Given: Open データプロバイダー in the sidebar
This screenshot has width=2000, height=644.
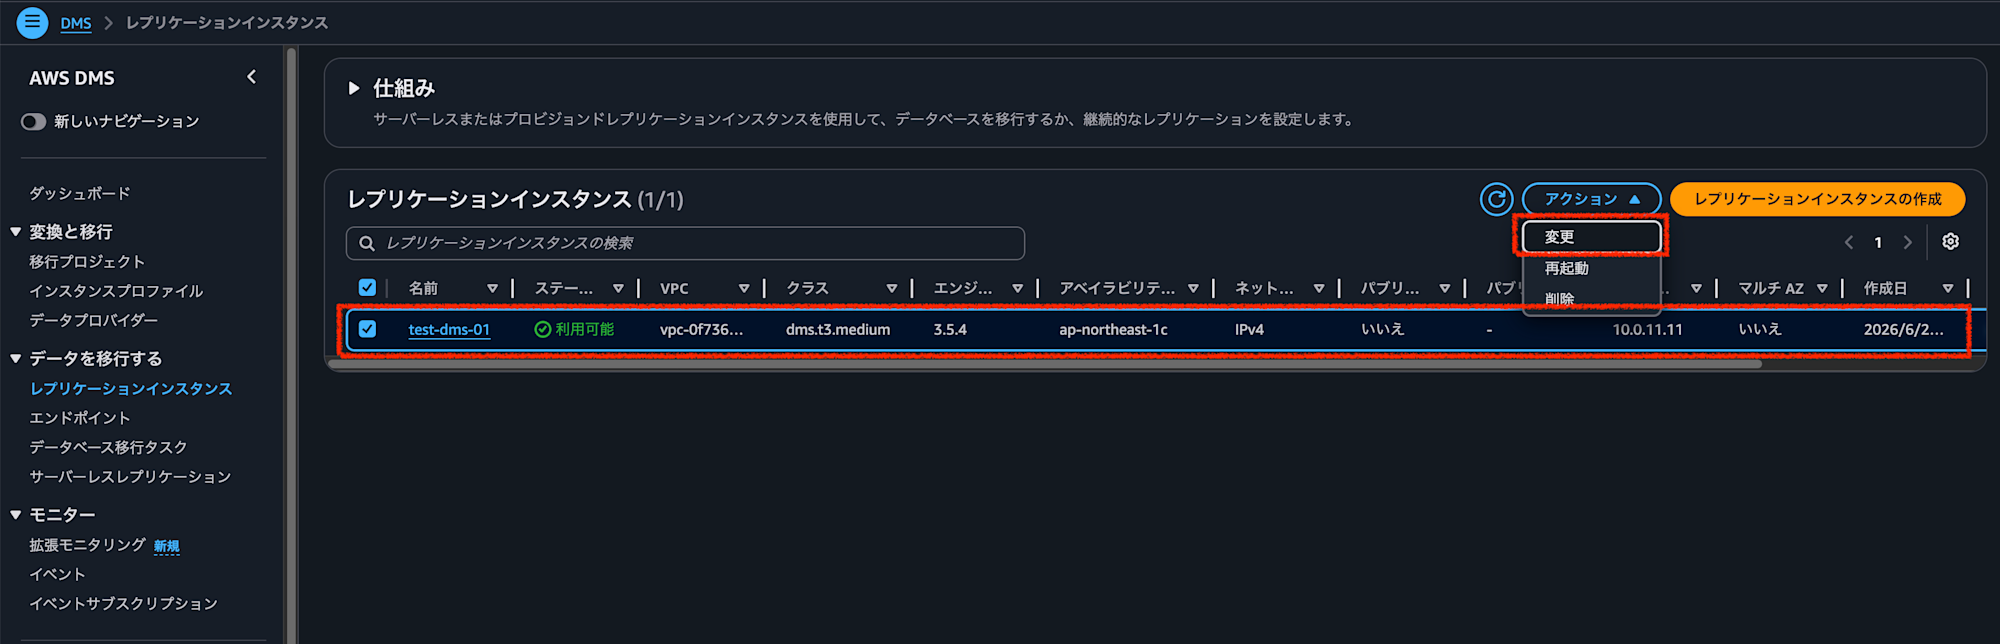Looking at the screenshot, I should (94, 320).
